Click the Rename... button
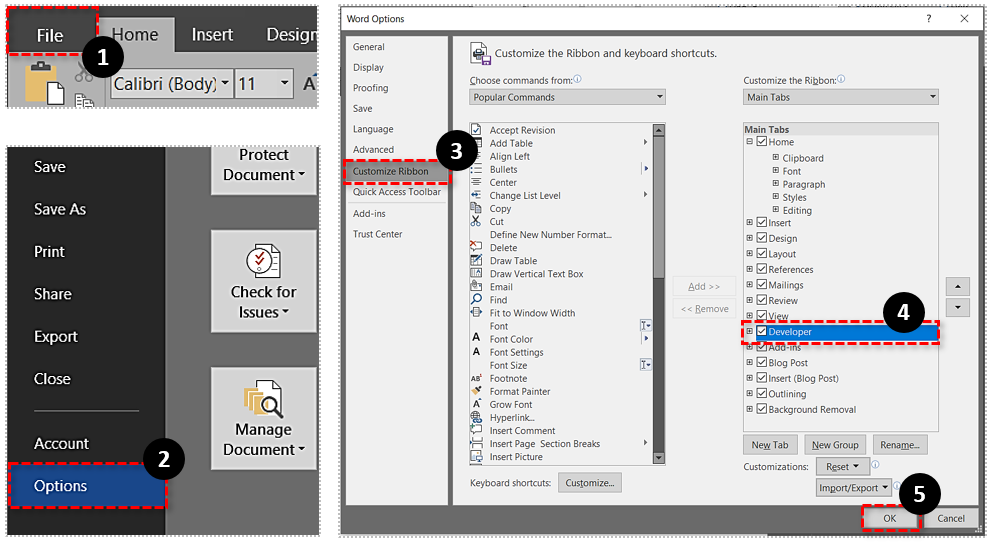987x544 pixels. 900,445
